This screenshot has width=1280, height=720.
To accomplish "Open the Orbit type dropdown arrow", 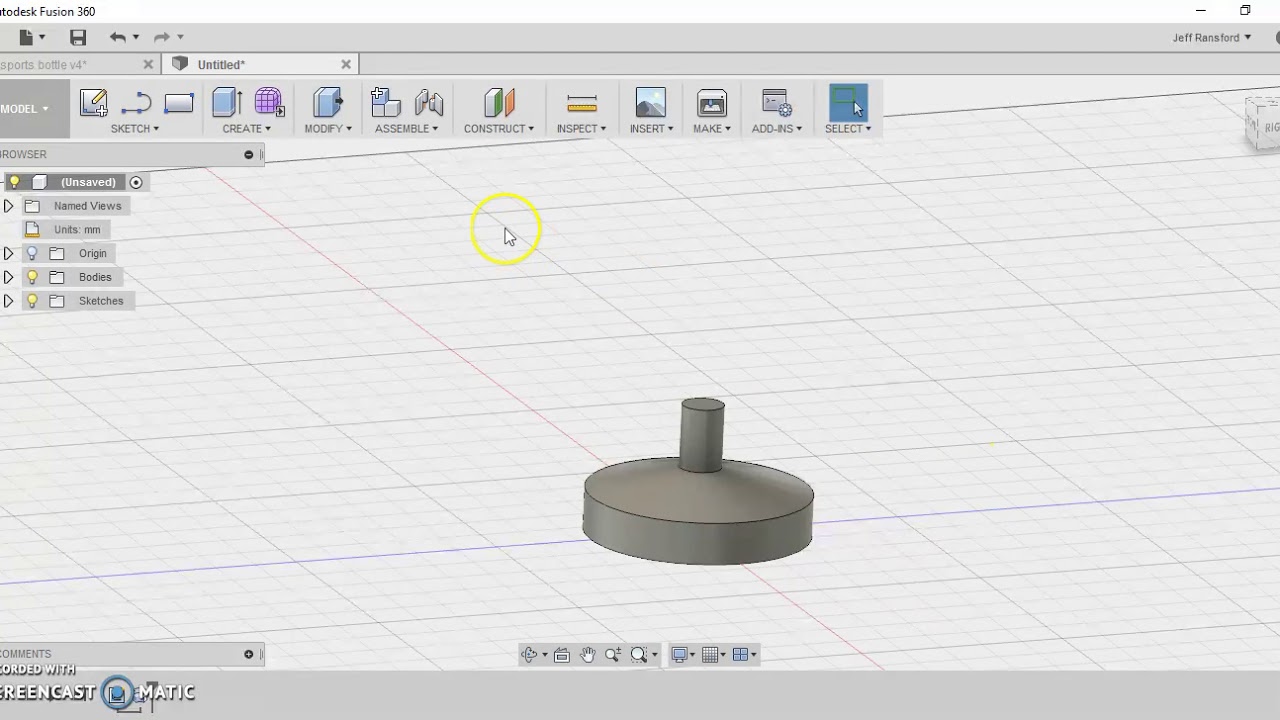I will tap(544, 654).
